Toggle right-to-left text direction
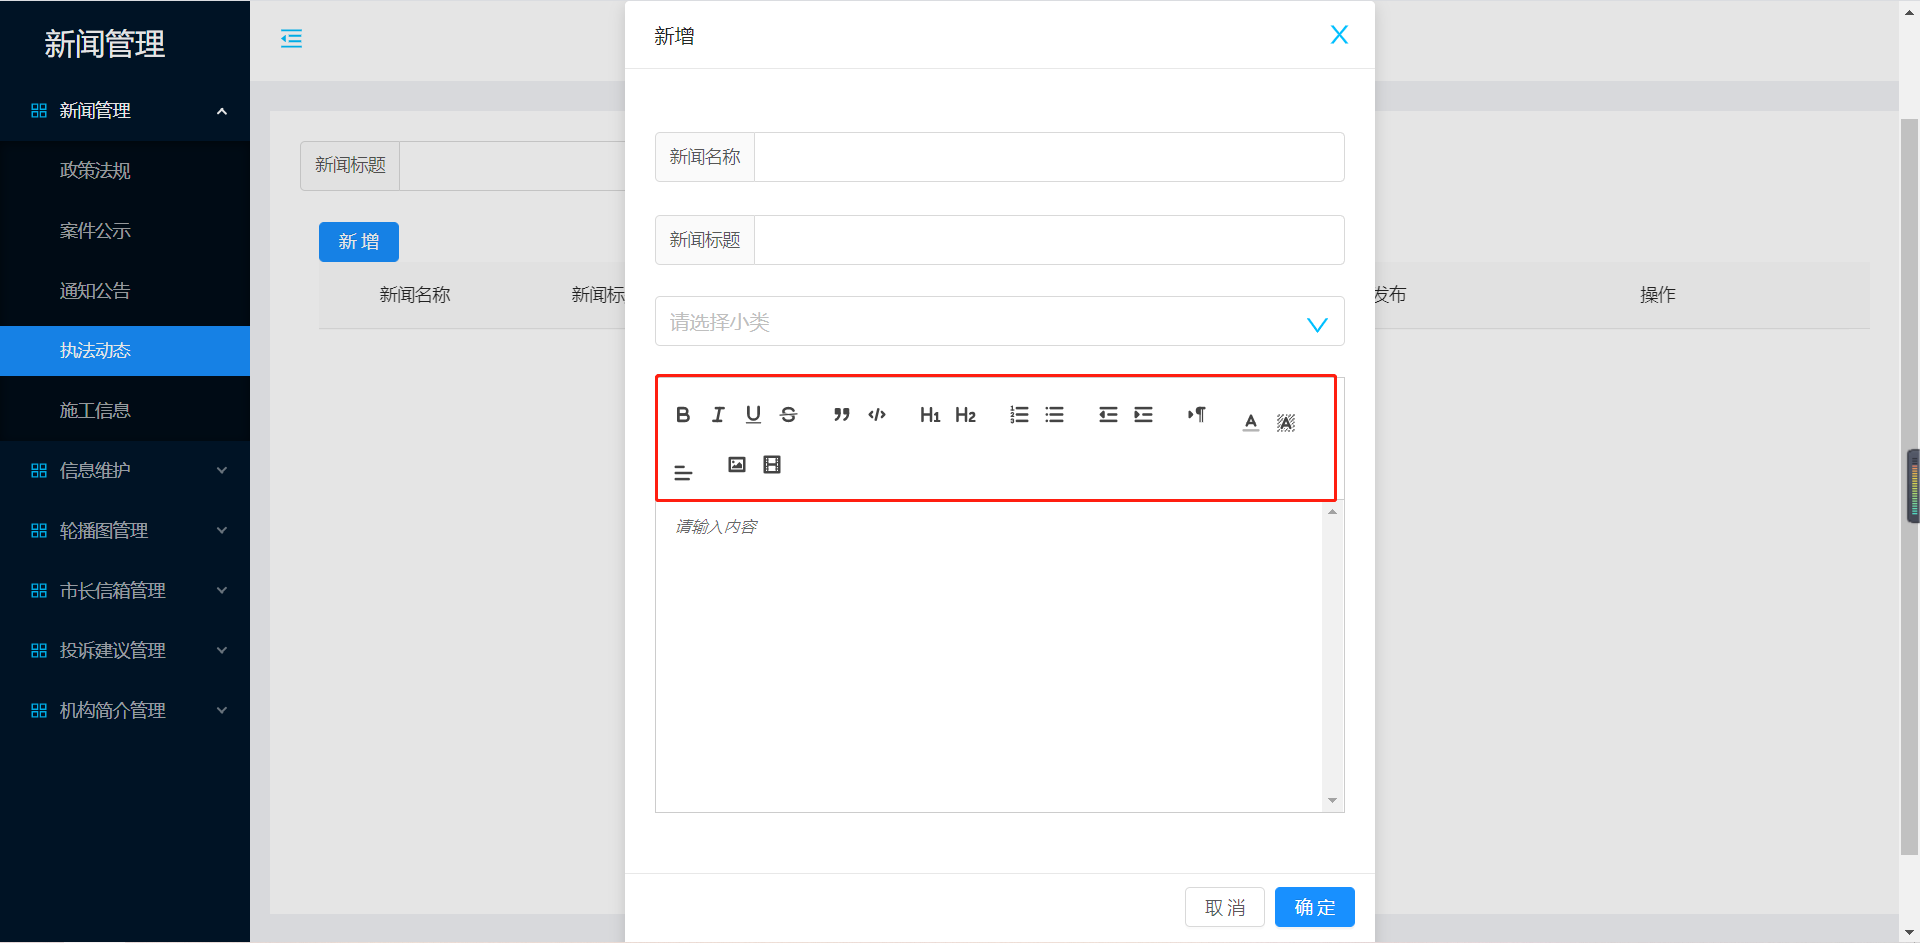The width and height of the screenshot is (1920, 943). [x=1196, y=415]
